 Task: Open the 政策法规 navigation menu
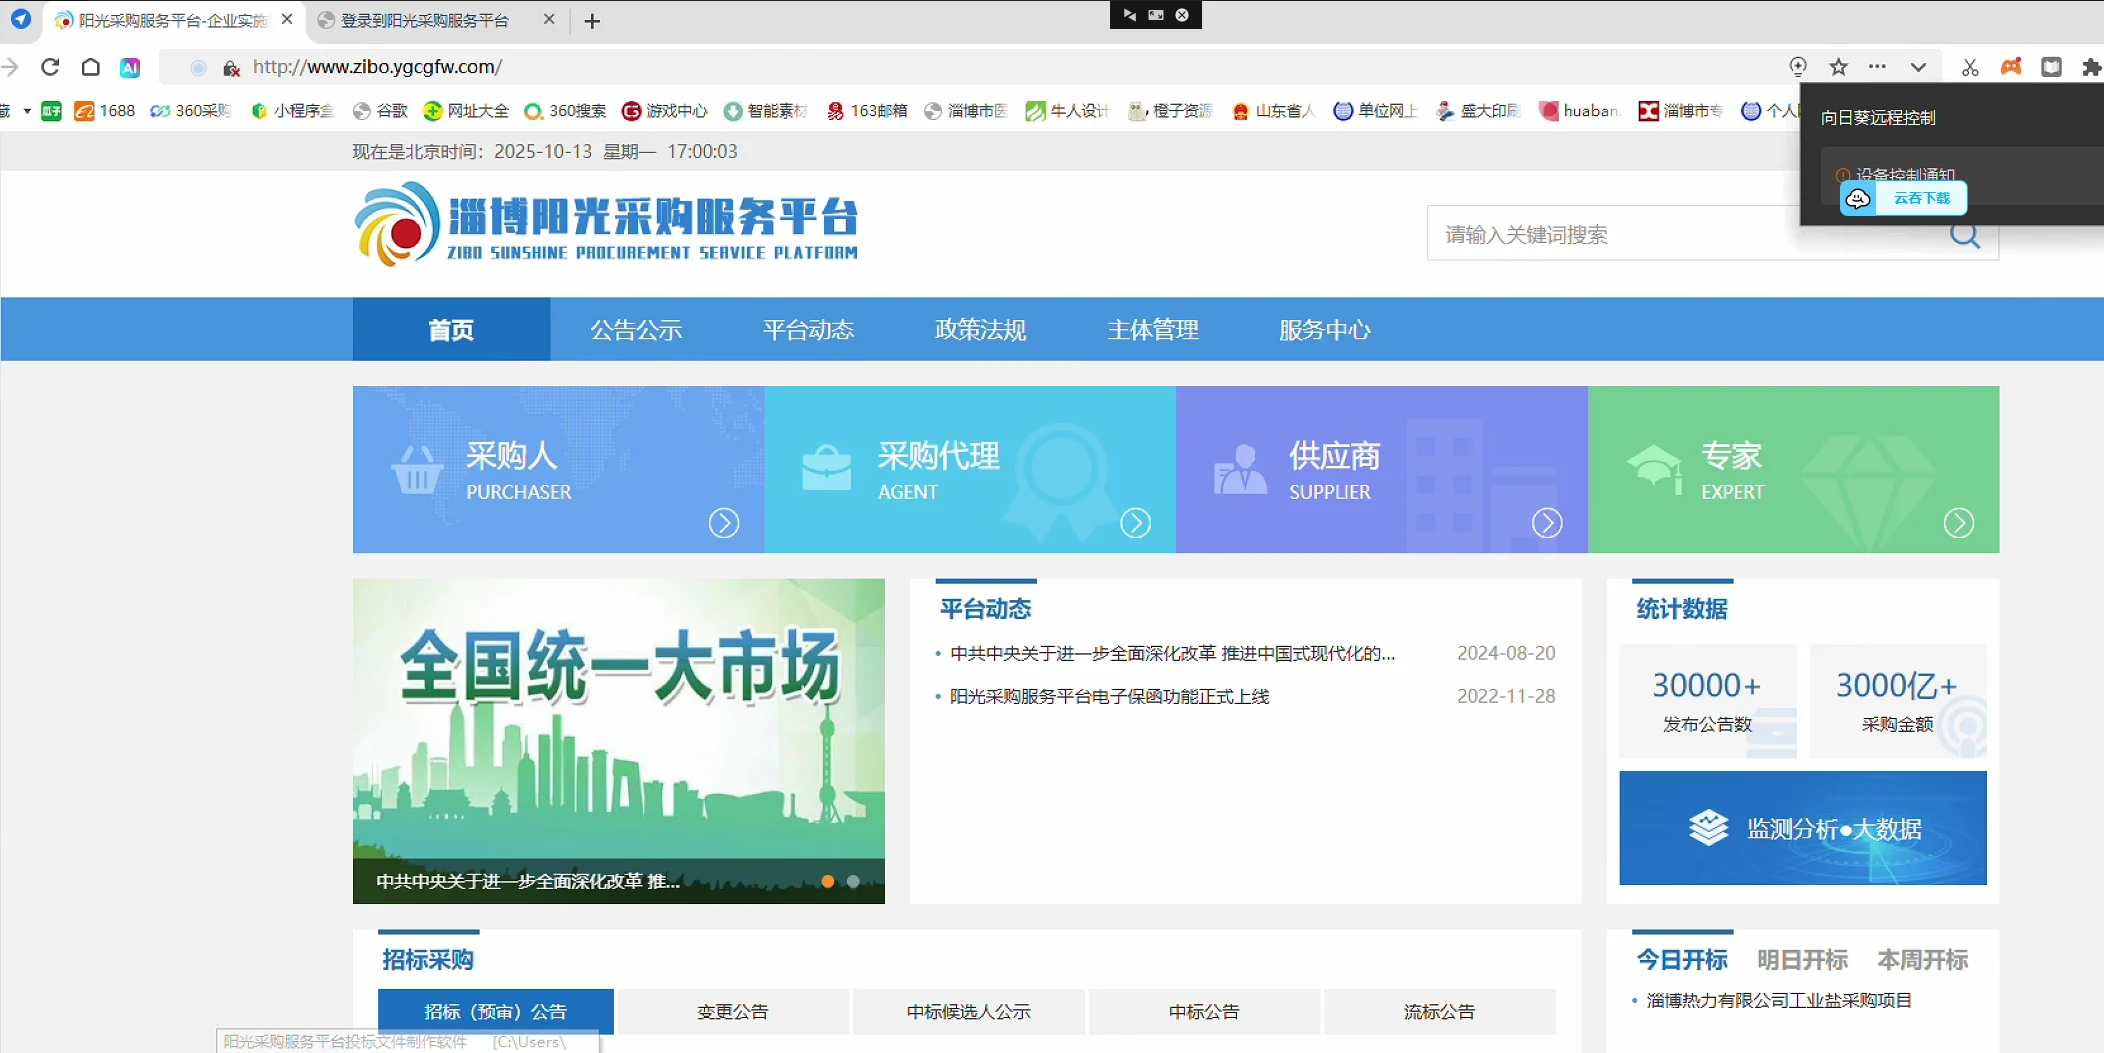point(980,329)
